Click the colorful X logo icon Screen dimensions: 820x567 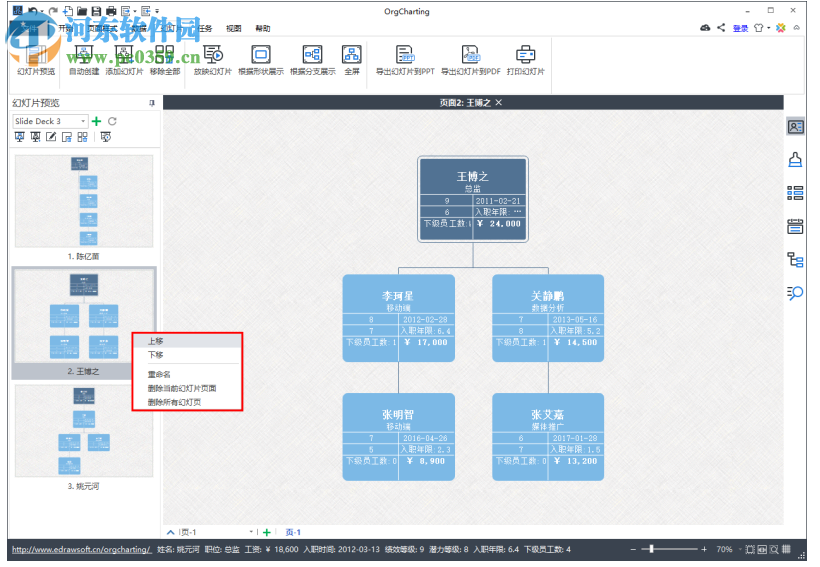coord(781,28)
